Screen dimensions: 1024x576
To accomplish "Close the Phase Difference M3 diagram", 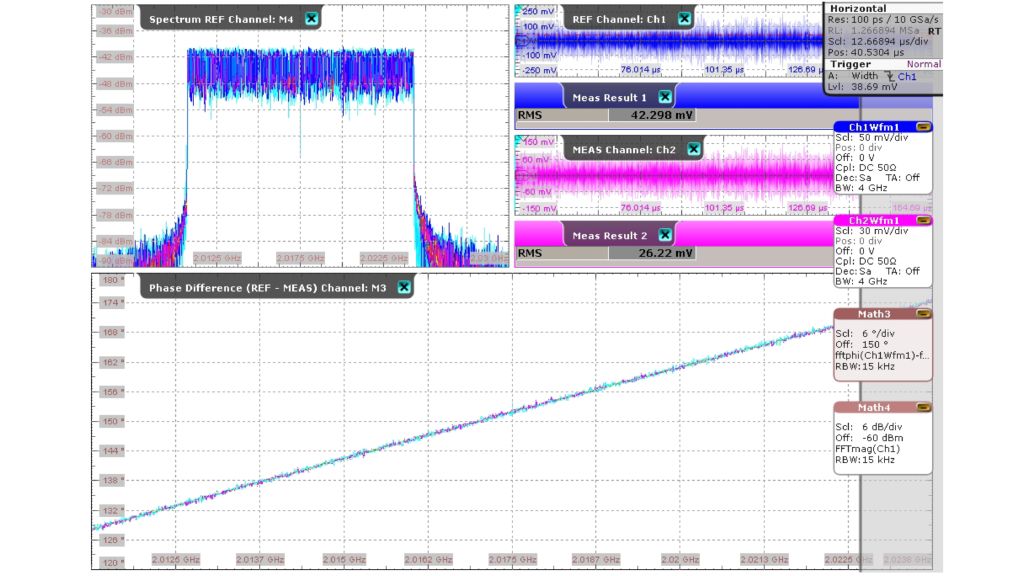I will point(404,287).
